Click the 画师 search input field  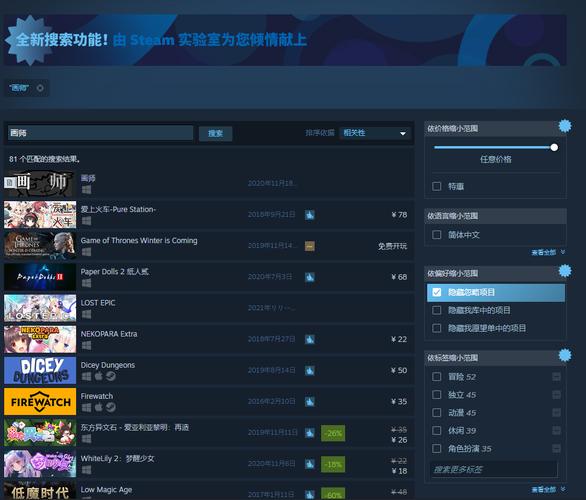coord(100,133)
